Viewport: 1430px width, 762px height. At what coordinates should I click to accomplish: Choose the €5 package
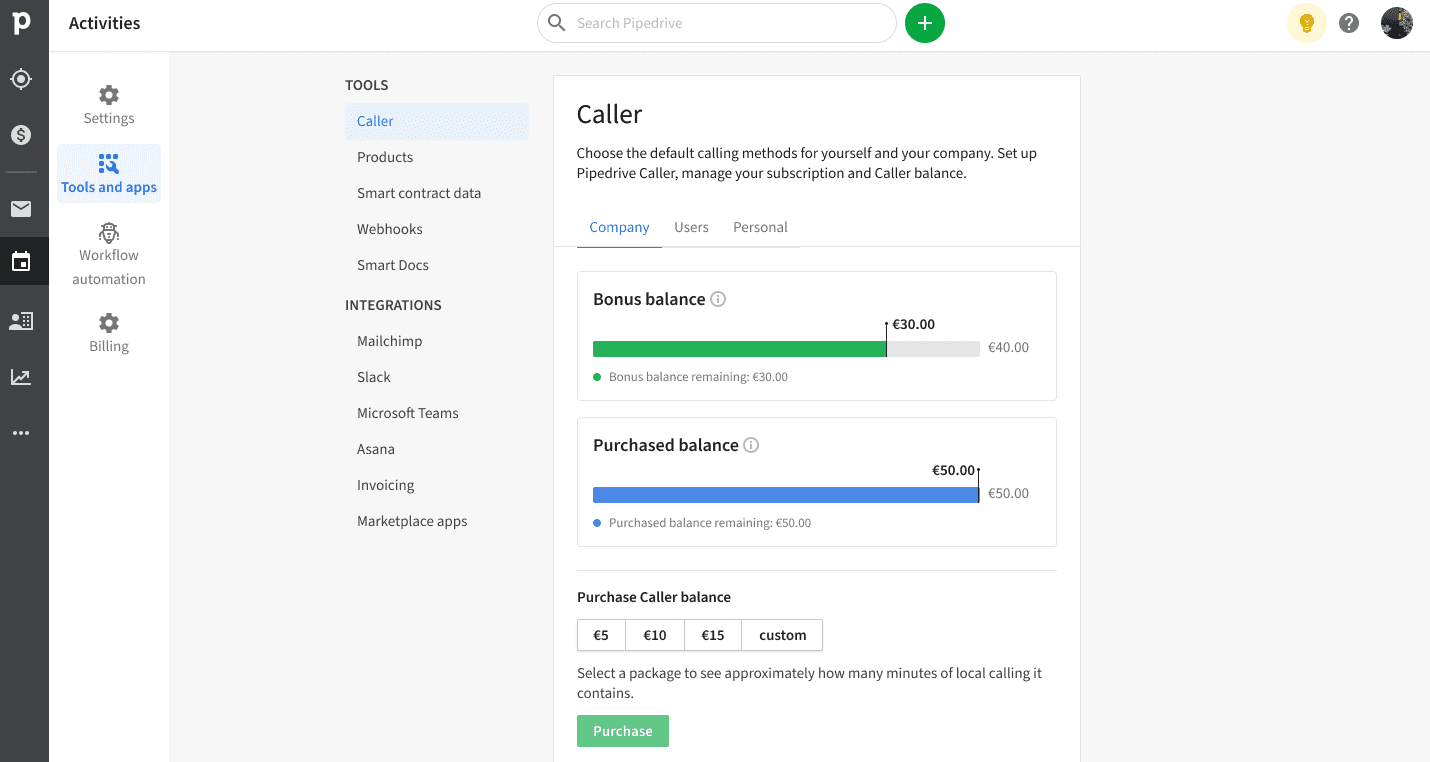601,635
